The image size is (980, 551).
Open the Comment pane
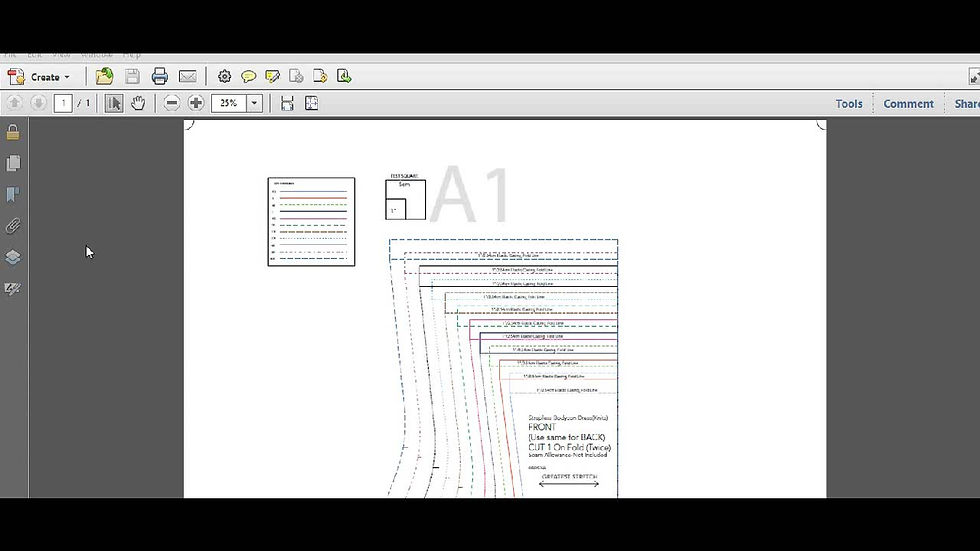908,104
